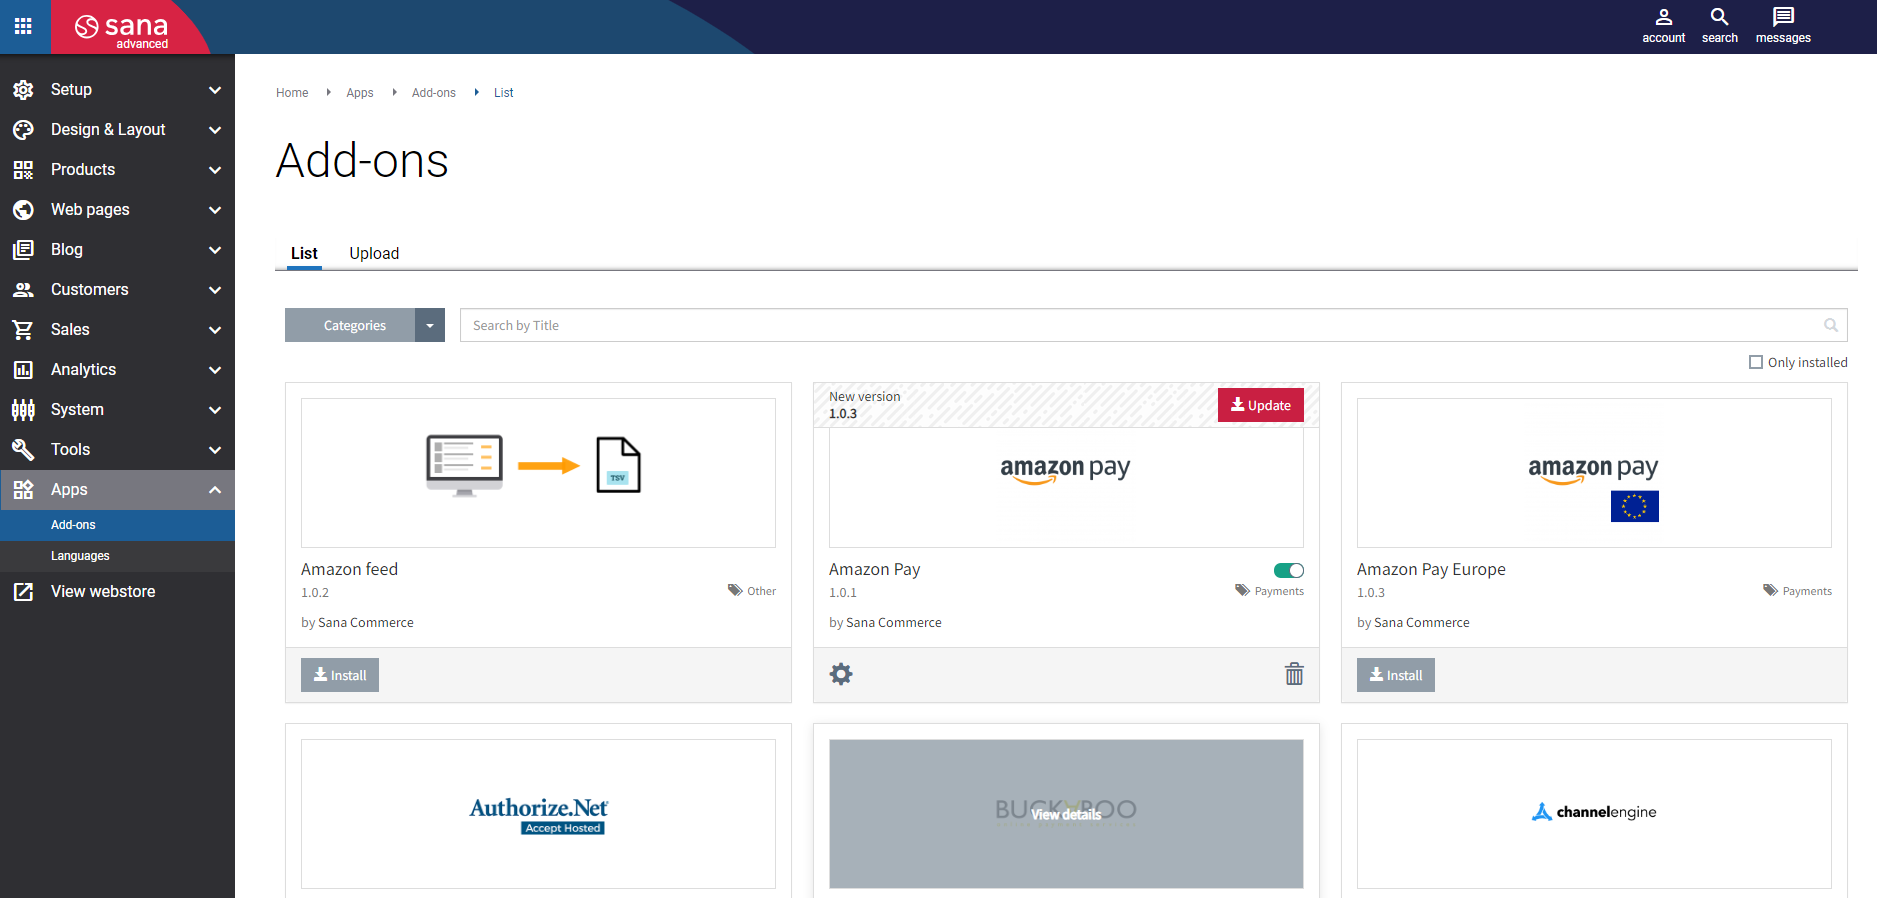Image resolution: width=1877 pixels, height=898 pixels.
Task: Click the Amazon Pay title text
Action: coord(875,569)
